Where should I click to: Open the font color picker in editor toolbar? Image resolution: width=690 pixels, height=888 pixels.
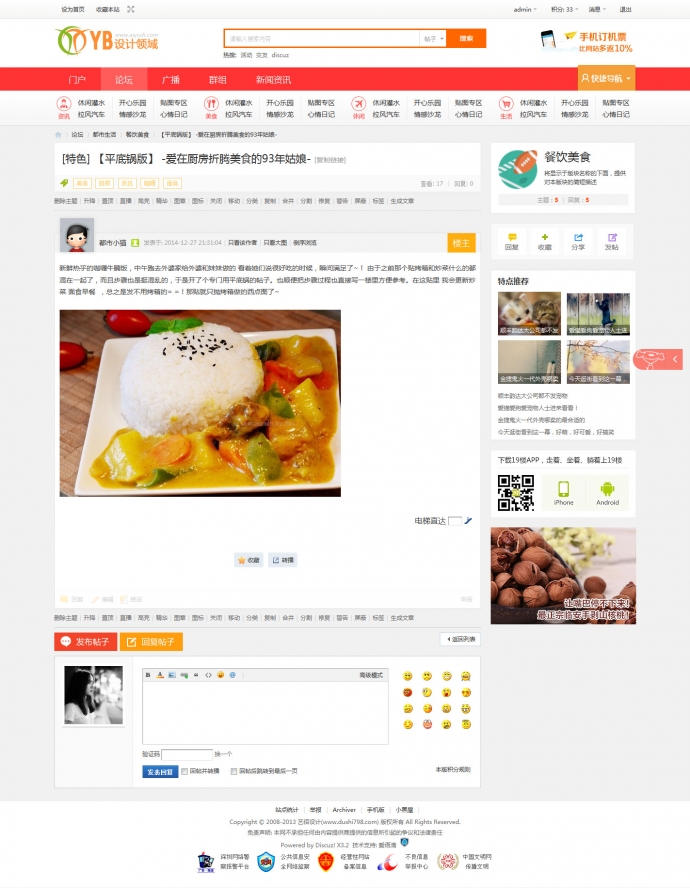[160, 674]
